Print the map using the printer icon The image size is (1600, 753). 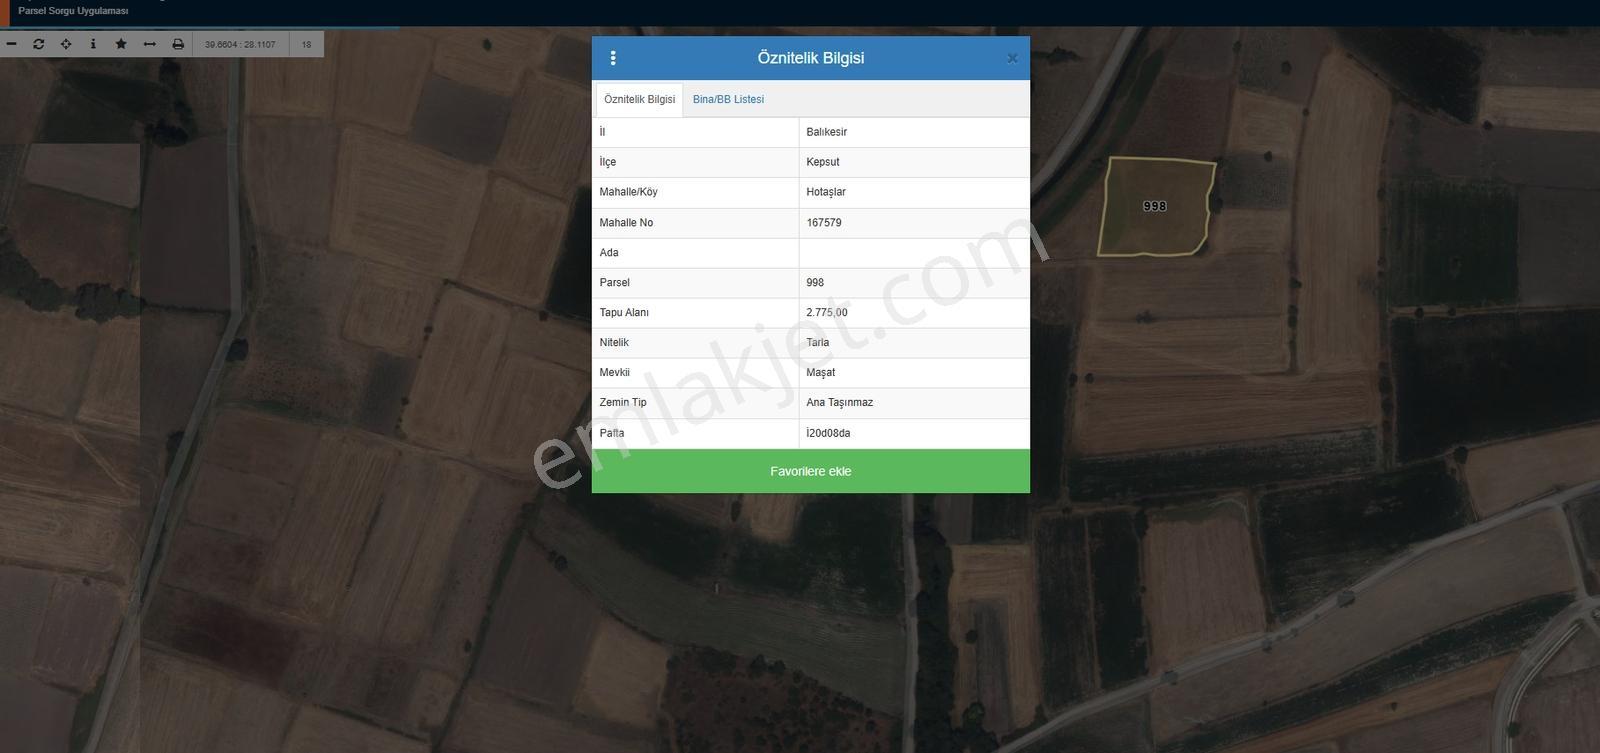[178, 44]
